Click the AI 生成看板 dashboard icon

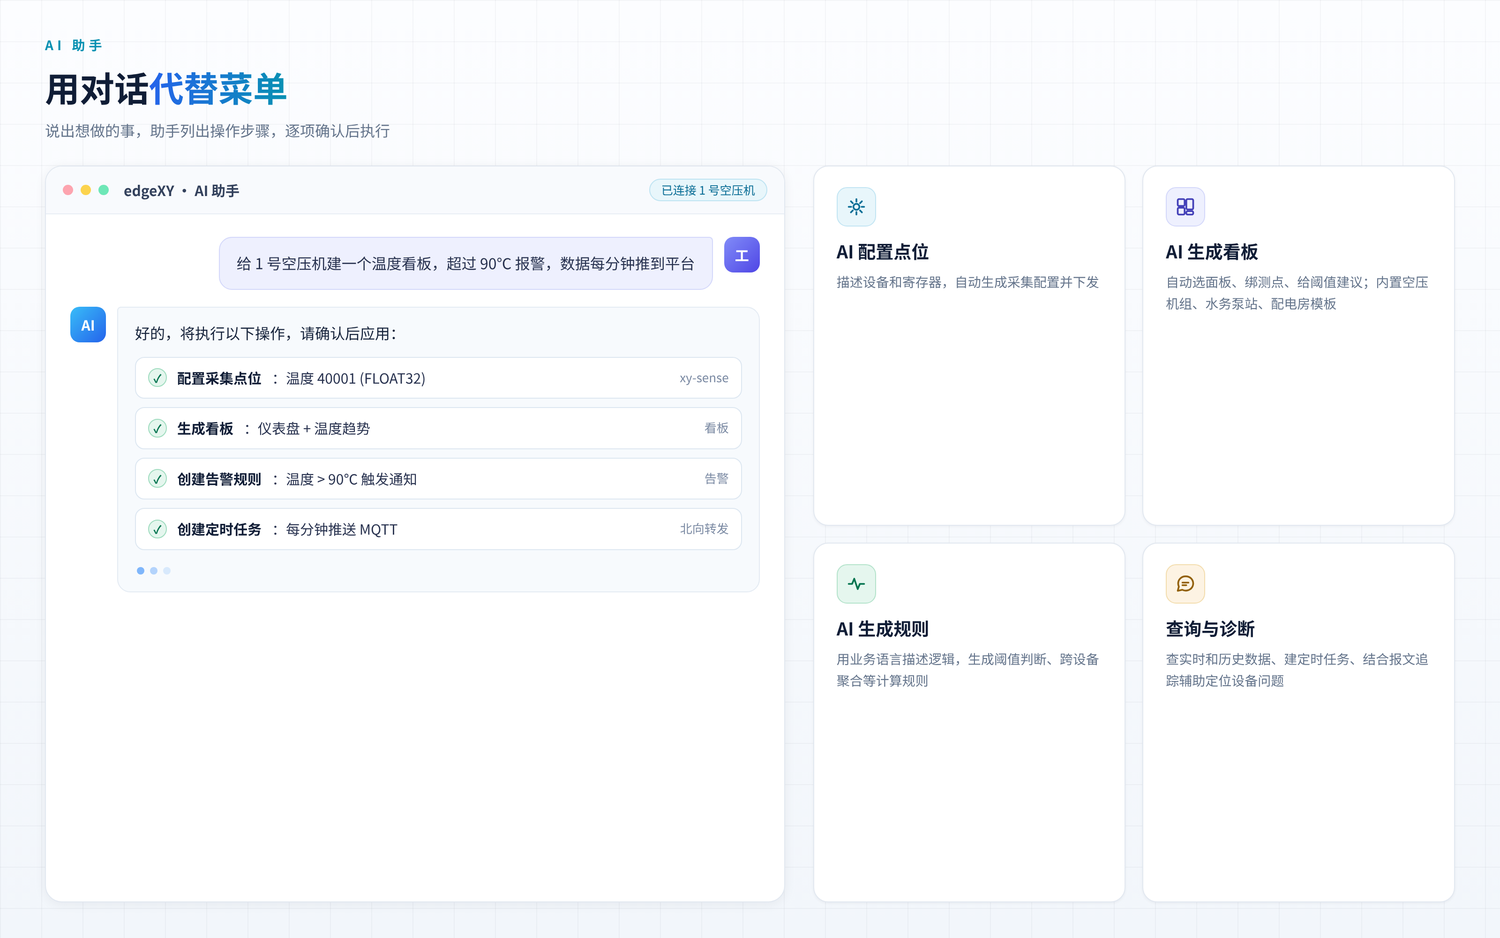coord(1185,207)
